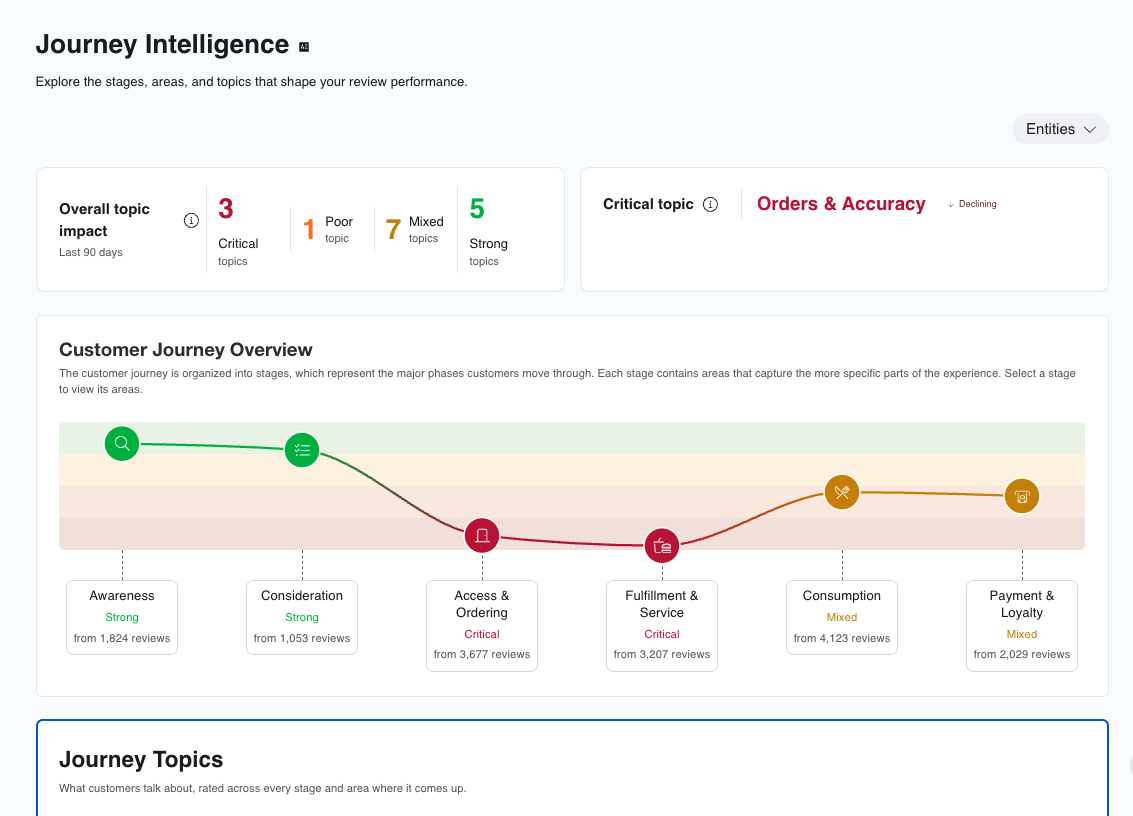Click the '3' Critical topics count
Image resolution: width=1133 pixels, height=816 pixels.
click(x=226, y=209)
